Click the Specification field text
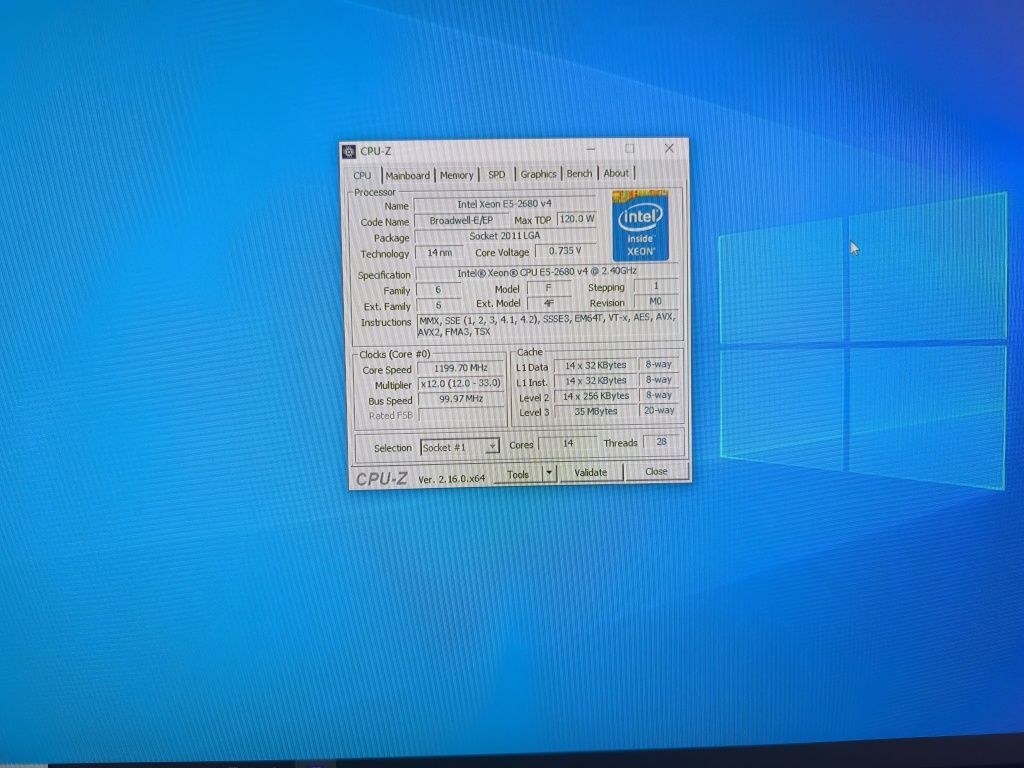The image size is (1024, 768). point(547,272)
